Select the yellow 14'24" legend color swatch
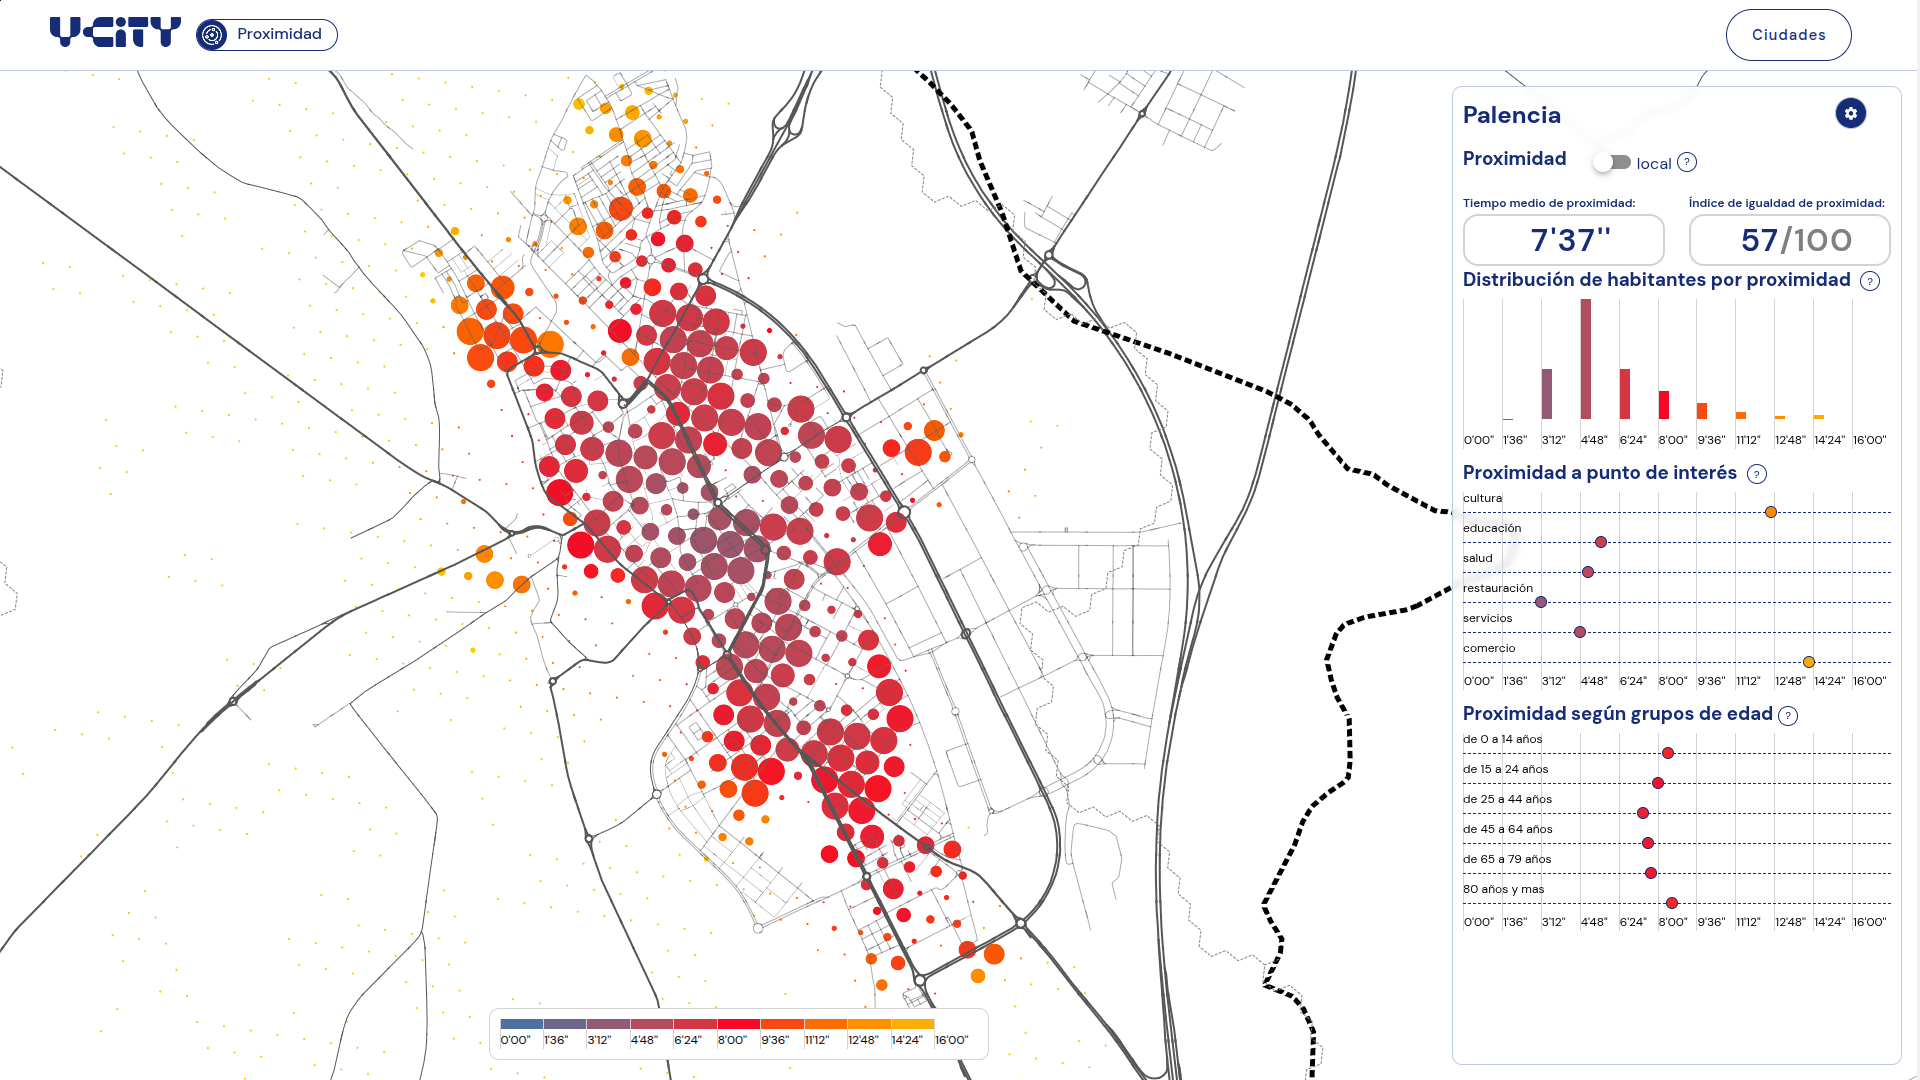1920x1080 pixels. [x=912, y=1024]
